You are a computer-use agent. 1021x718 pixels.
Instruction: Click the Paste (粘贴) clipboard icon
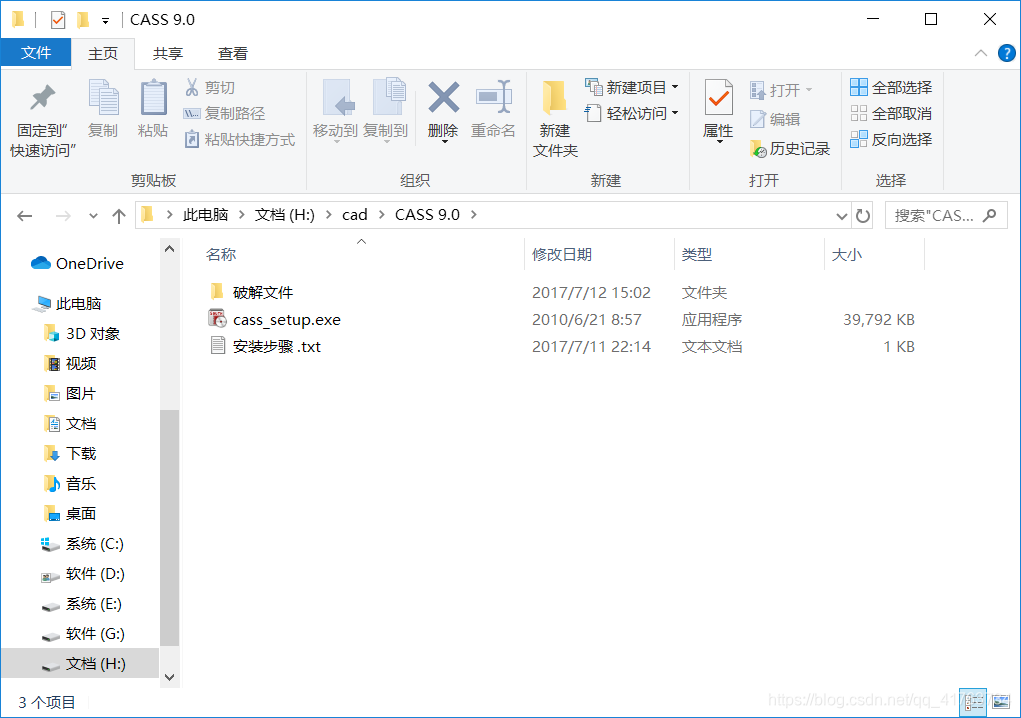pos(153,98)
